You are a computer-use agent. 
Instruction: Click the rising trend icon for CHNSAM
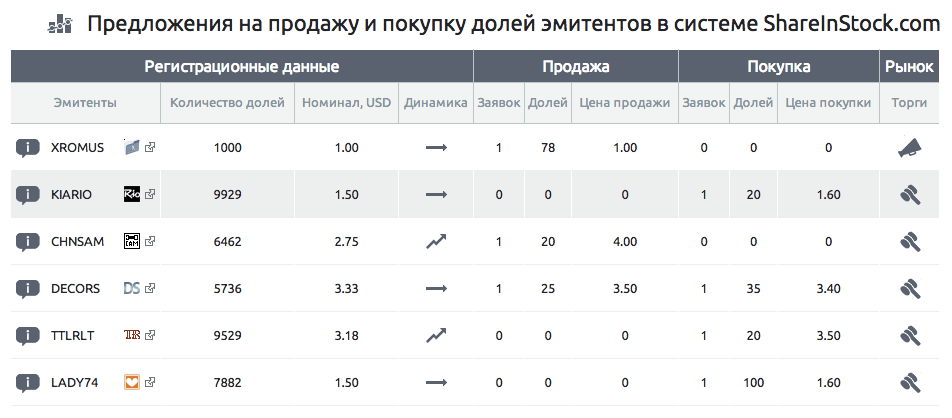[436, 241]
